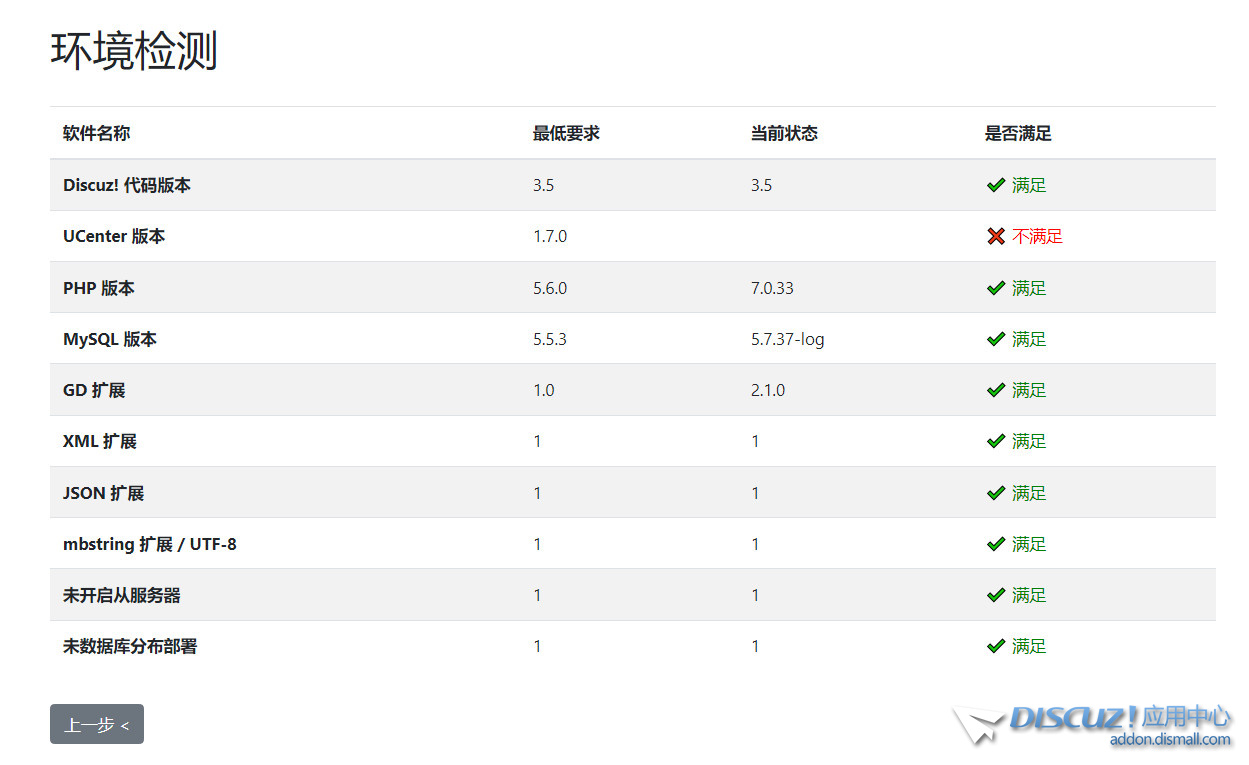The image size is (1249, 765).
Task: Click the green checkmark for GD 扩展
Action: (x=995, y=390)
